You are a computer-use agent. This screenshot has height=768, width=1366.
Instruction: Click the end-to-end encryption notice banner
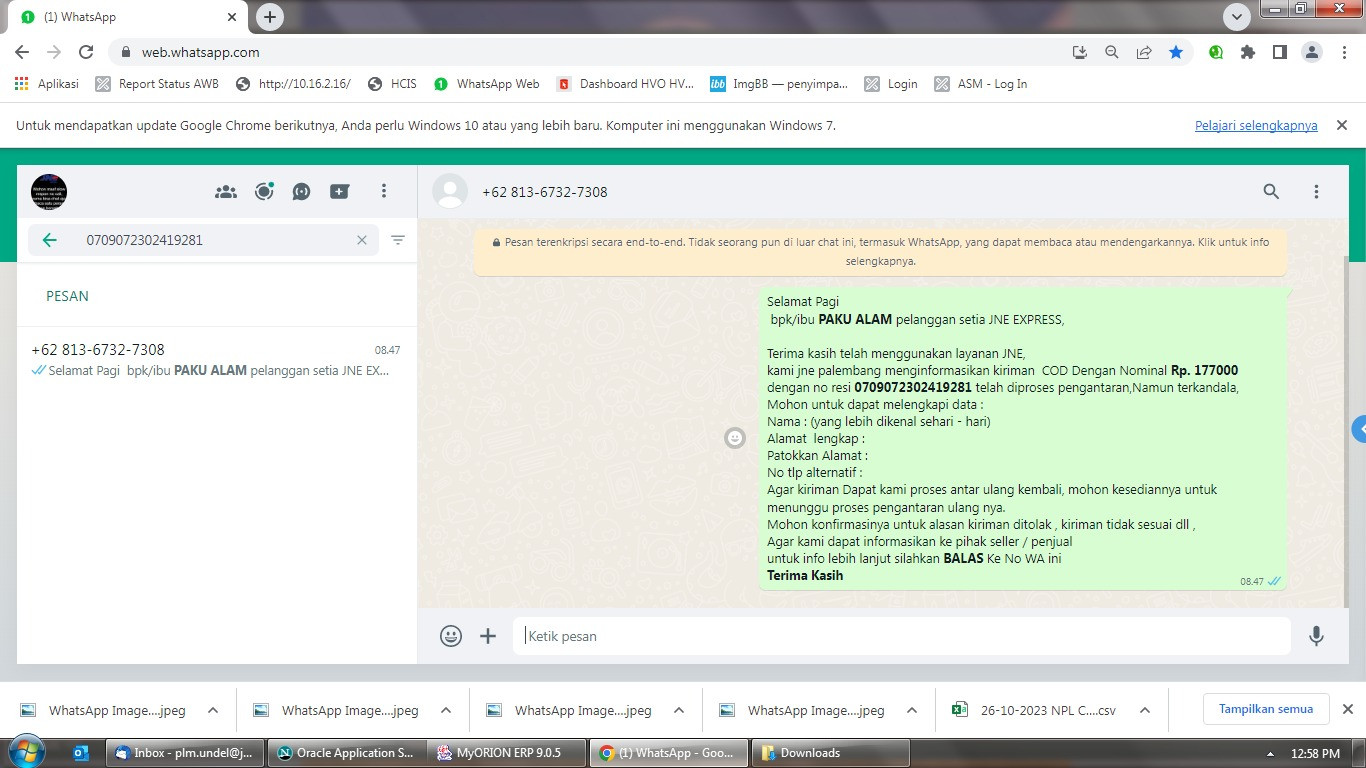coord(881,251)
